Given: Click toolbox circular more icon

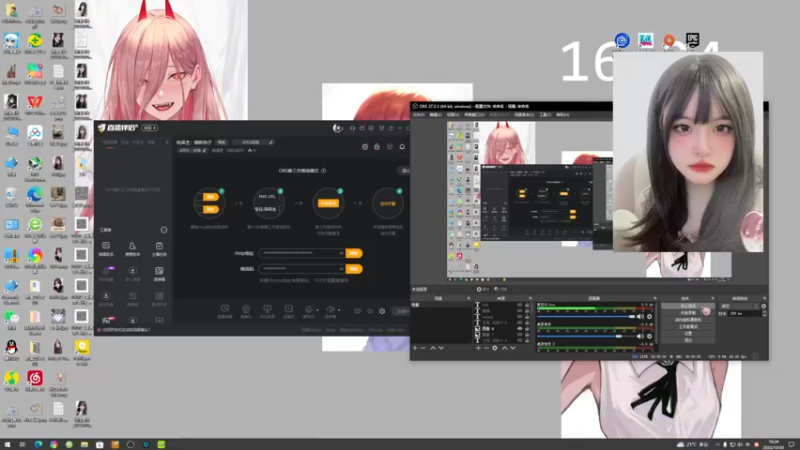Looking at the screenshot, I should pyautogui.click(x=164, y=230).
